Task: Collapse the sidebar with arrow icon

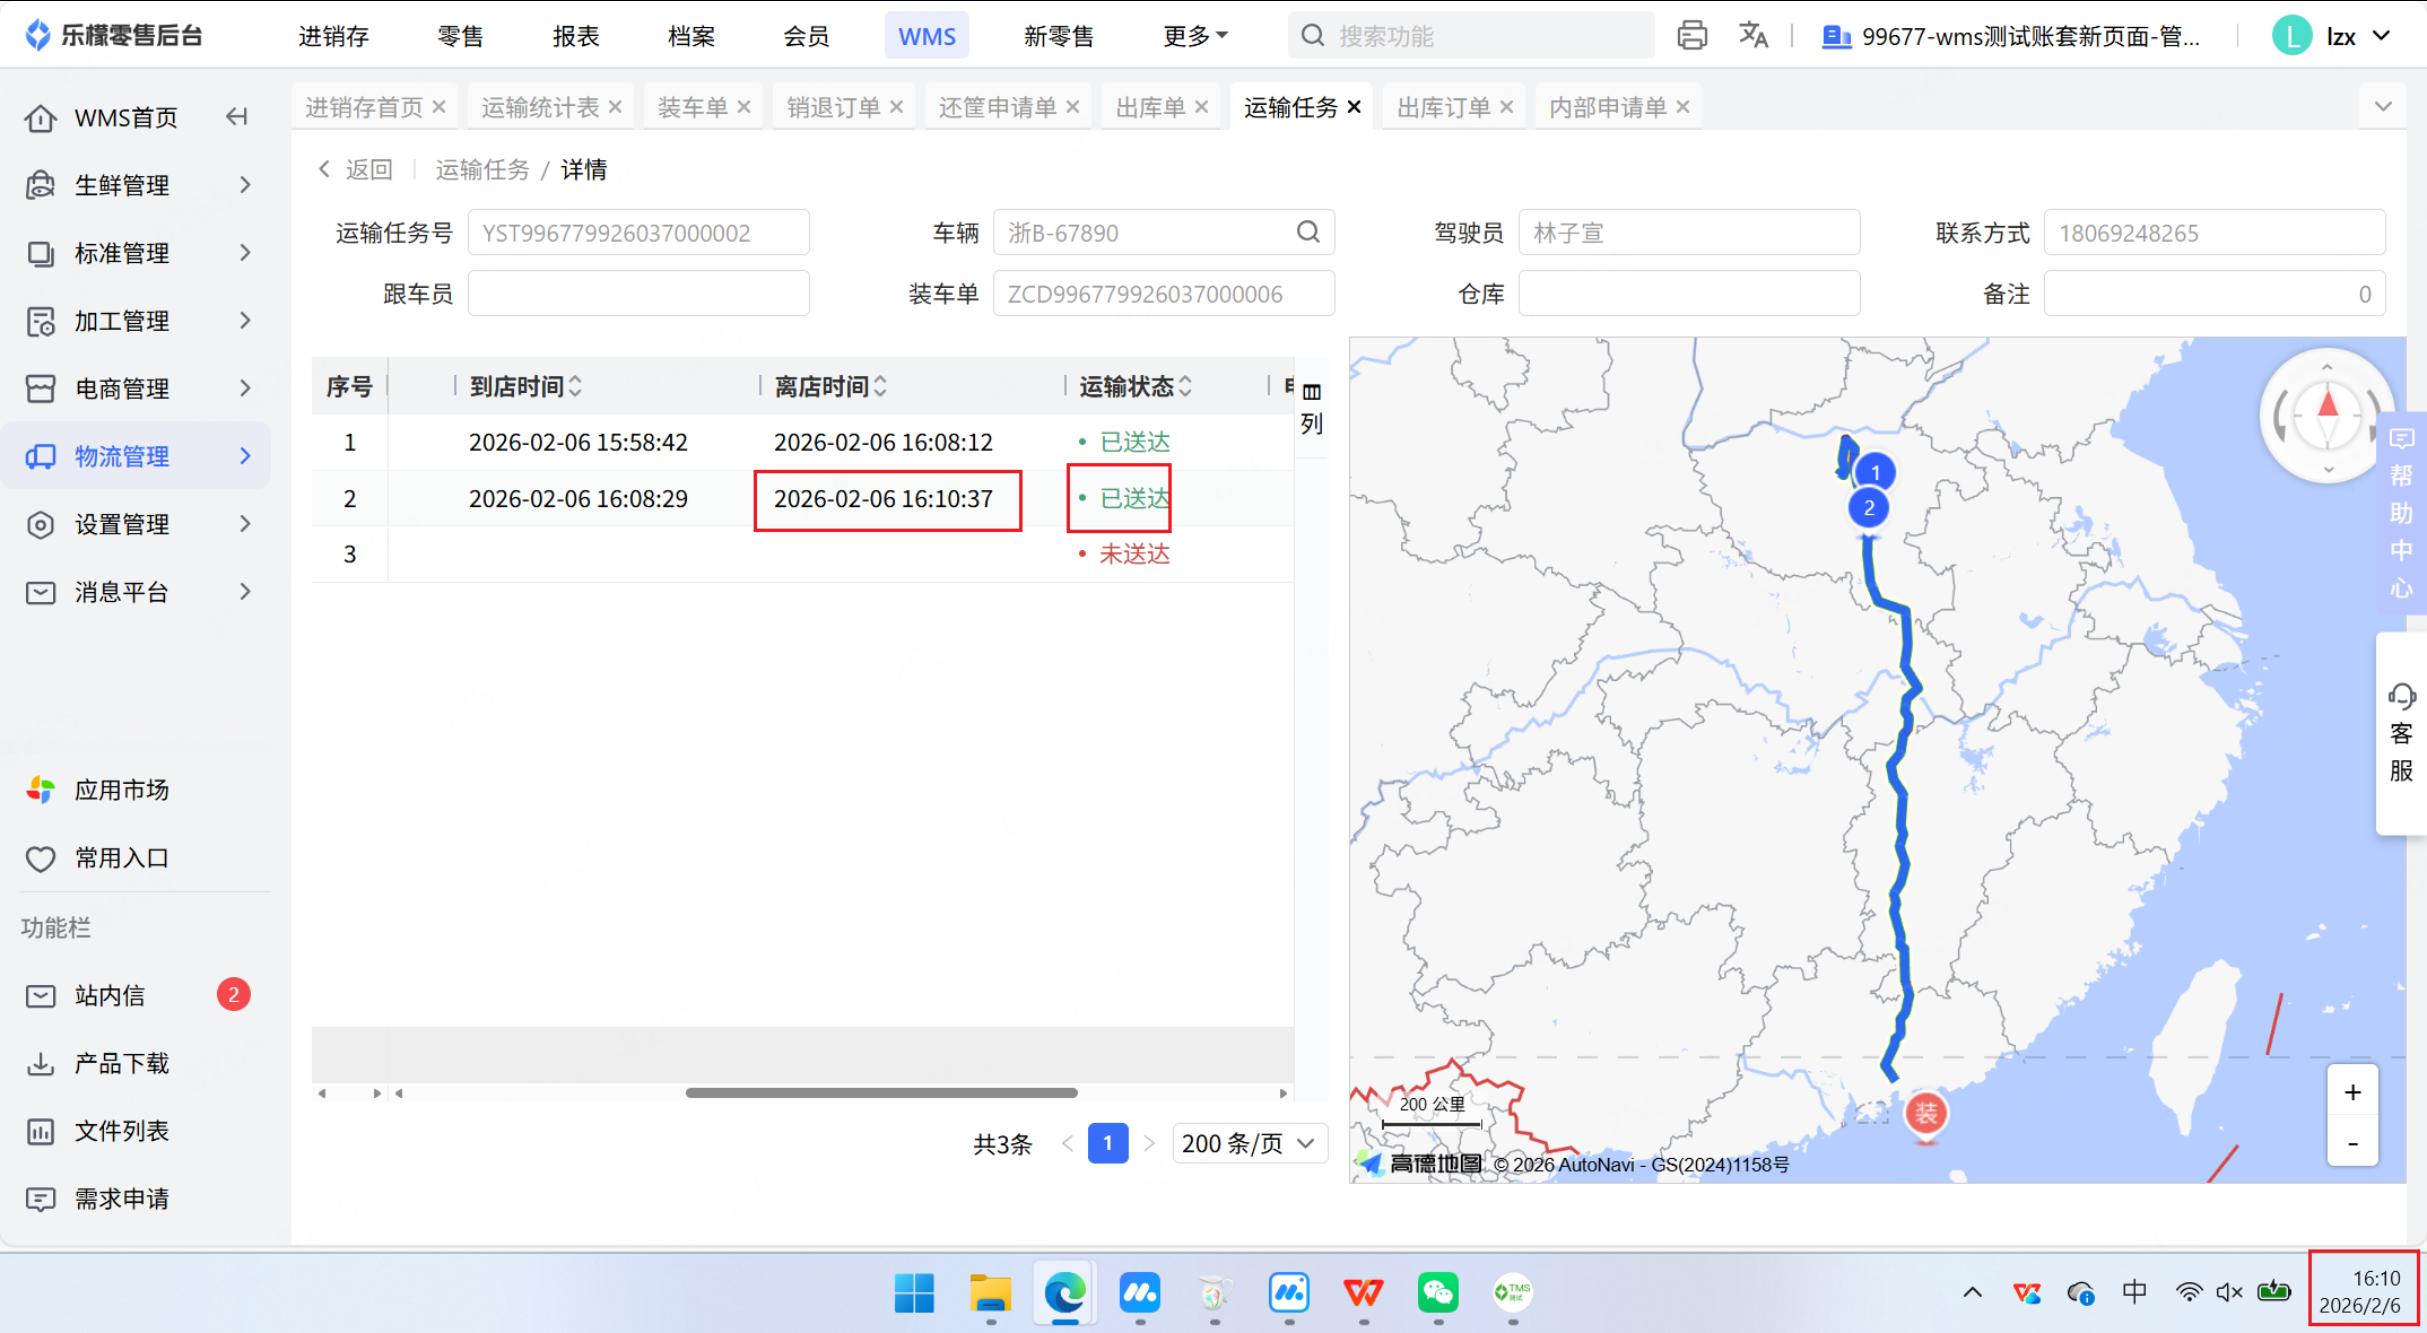Action: (236, 117)
